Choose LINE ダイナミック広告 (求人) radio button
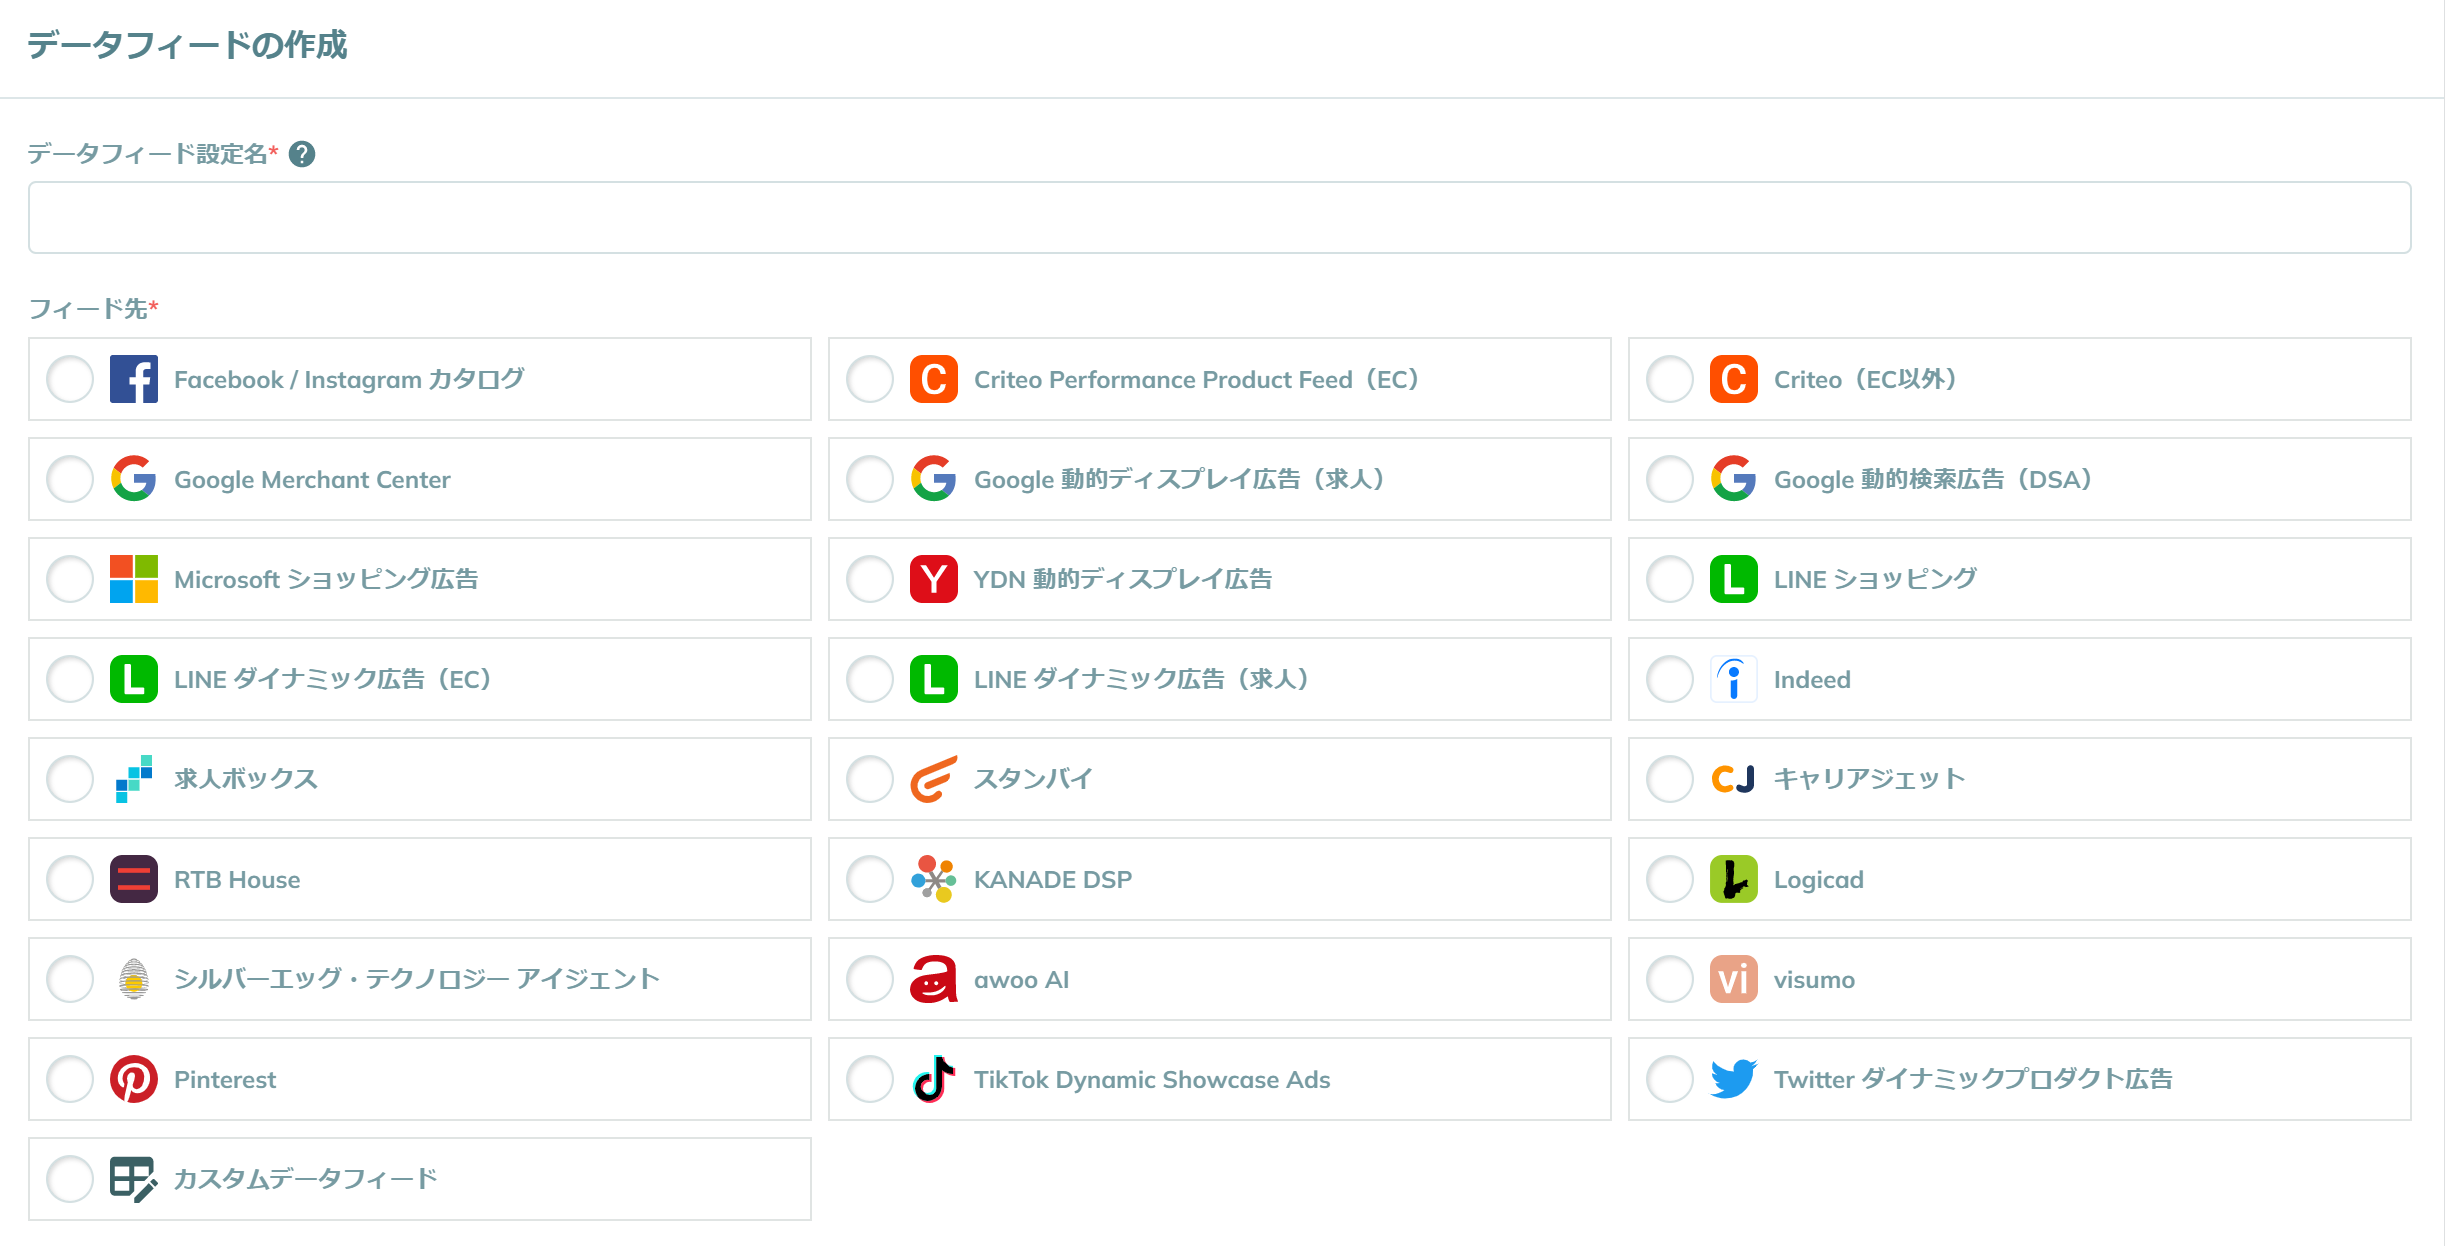The width and height of the screenshot is (2445, 1246). tap(870, 679)
